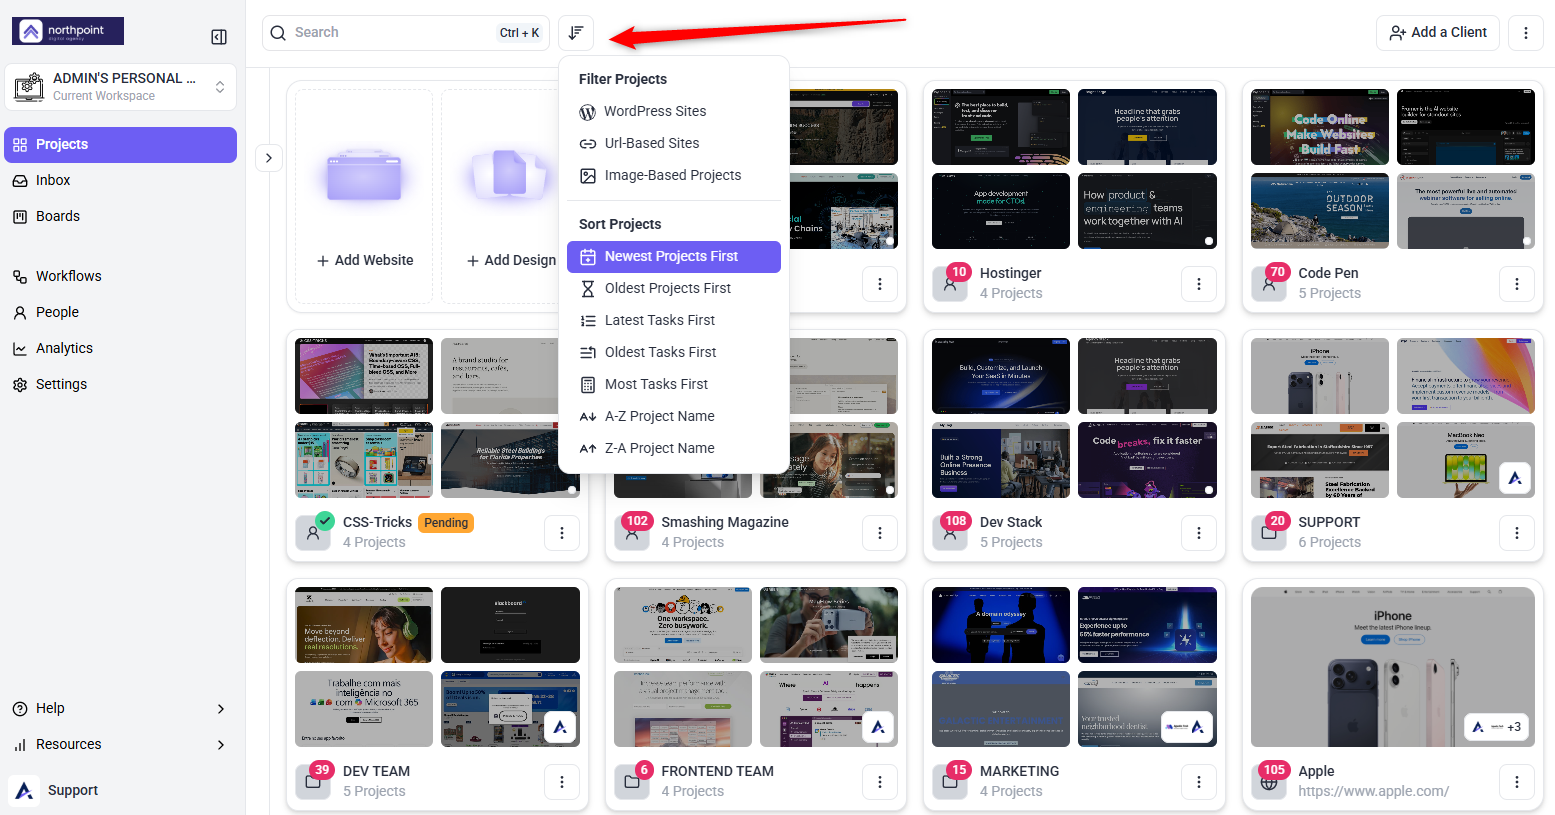Image resolution: width=1555 pixels, height=815 pixels.
Task: Click the People icon
Action: 20,313
